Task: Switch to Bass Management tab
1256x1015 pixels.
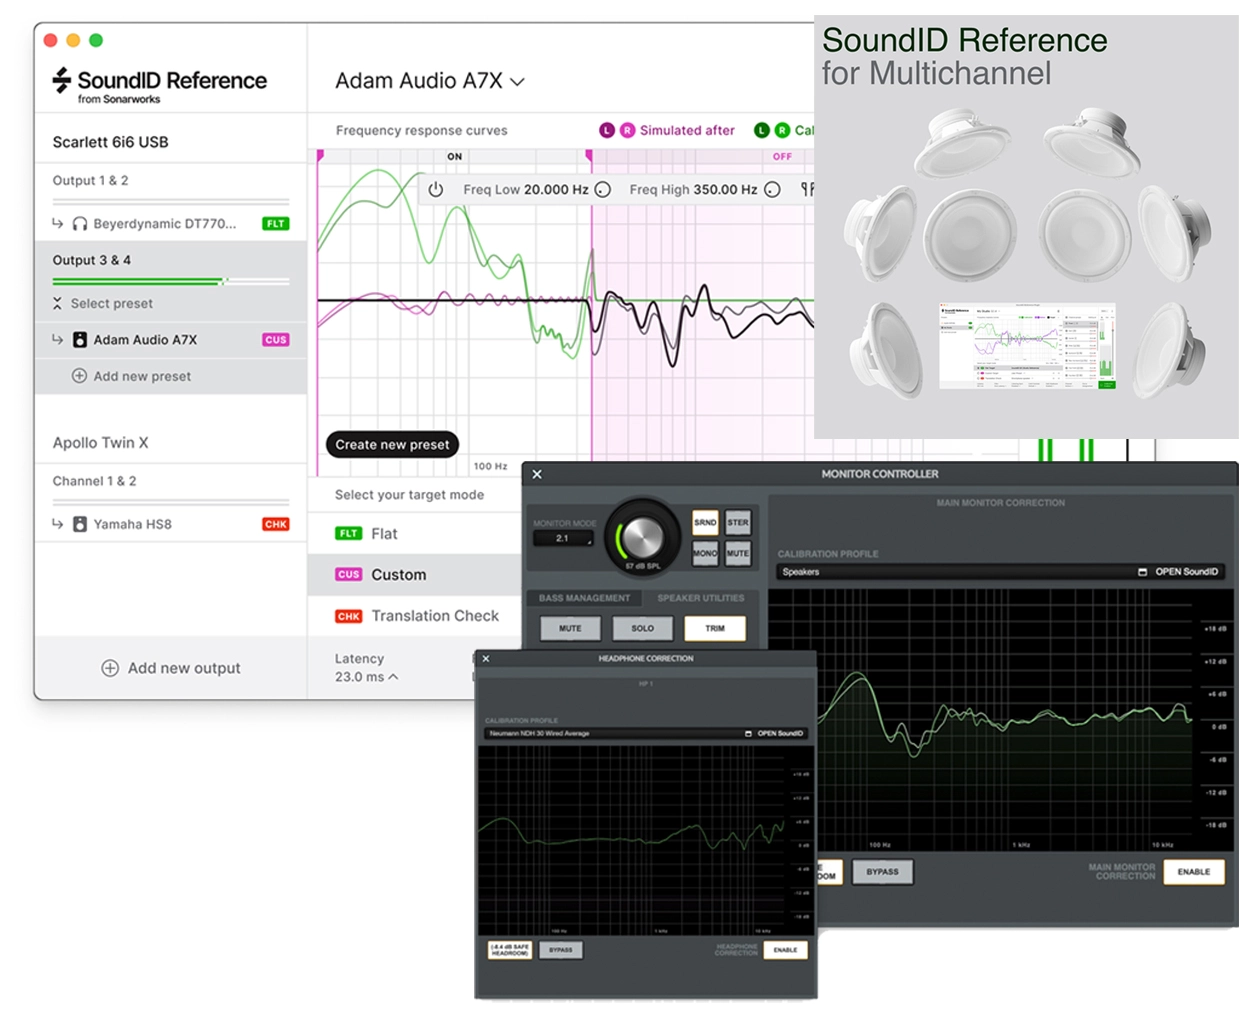Action: pyautogui.click(x=584, y=598)
